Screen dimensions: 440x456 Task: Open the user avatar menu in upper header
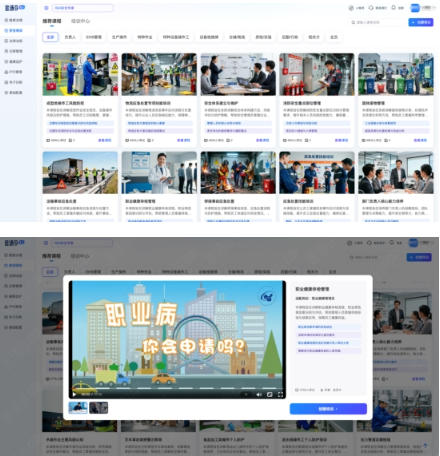(x=415, y=8)
